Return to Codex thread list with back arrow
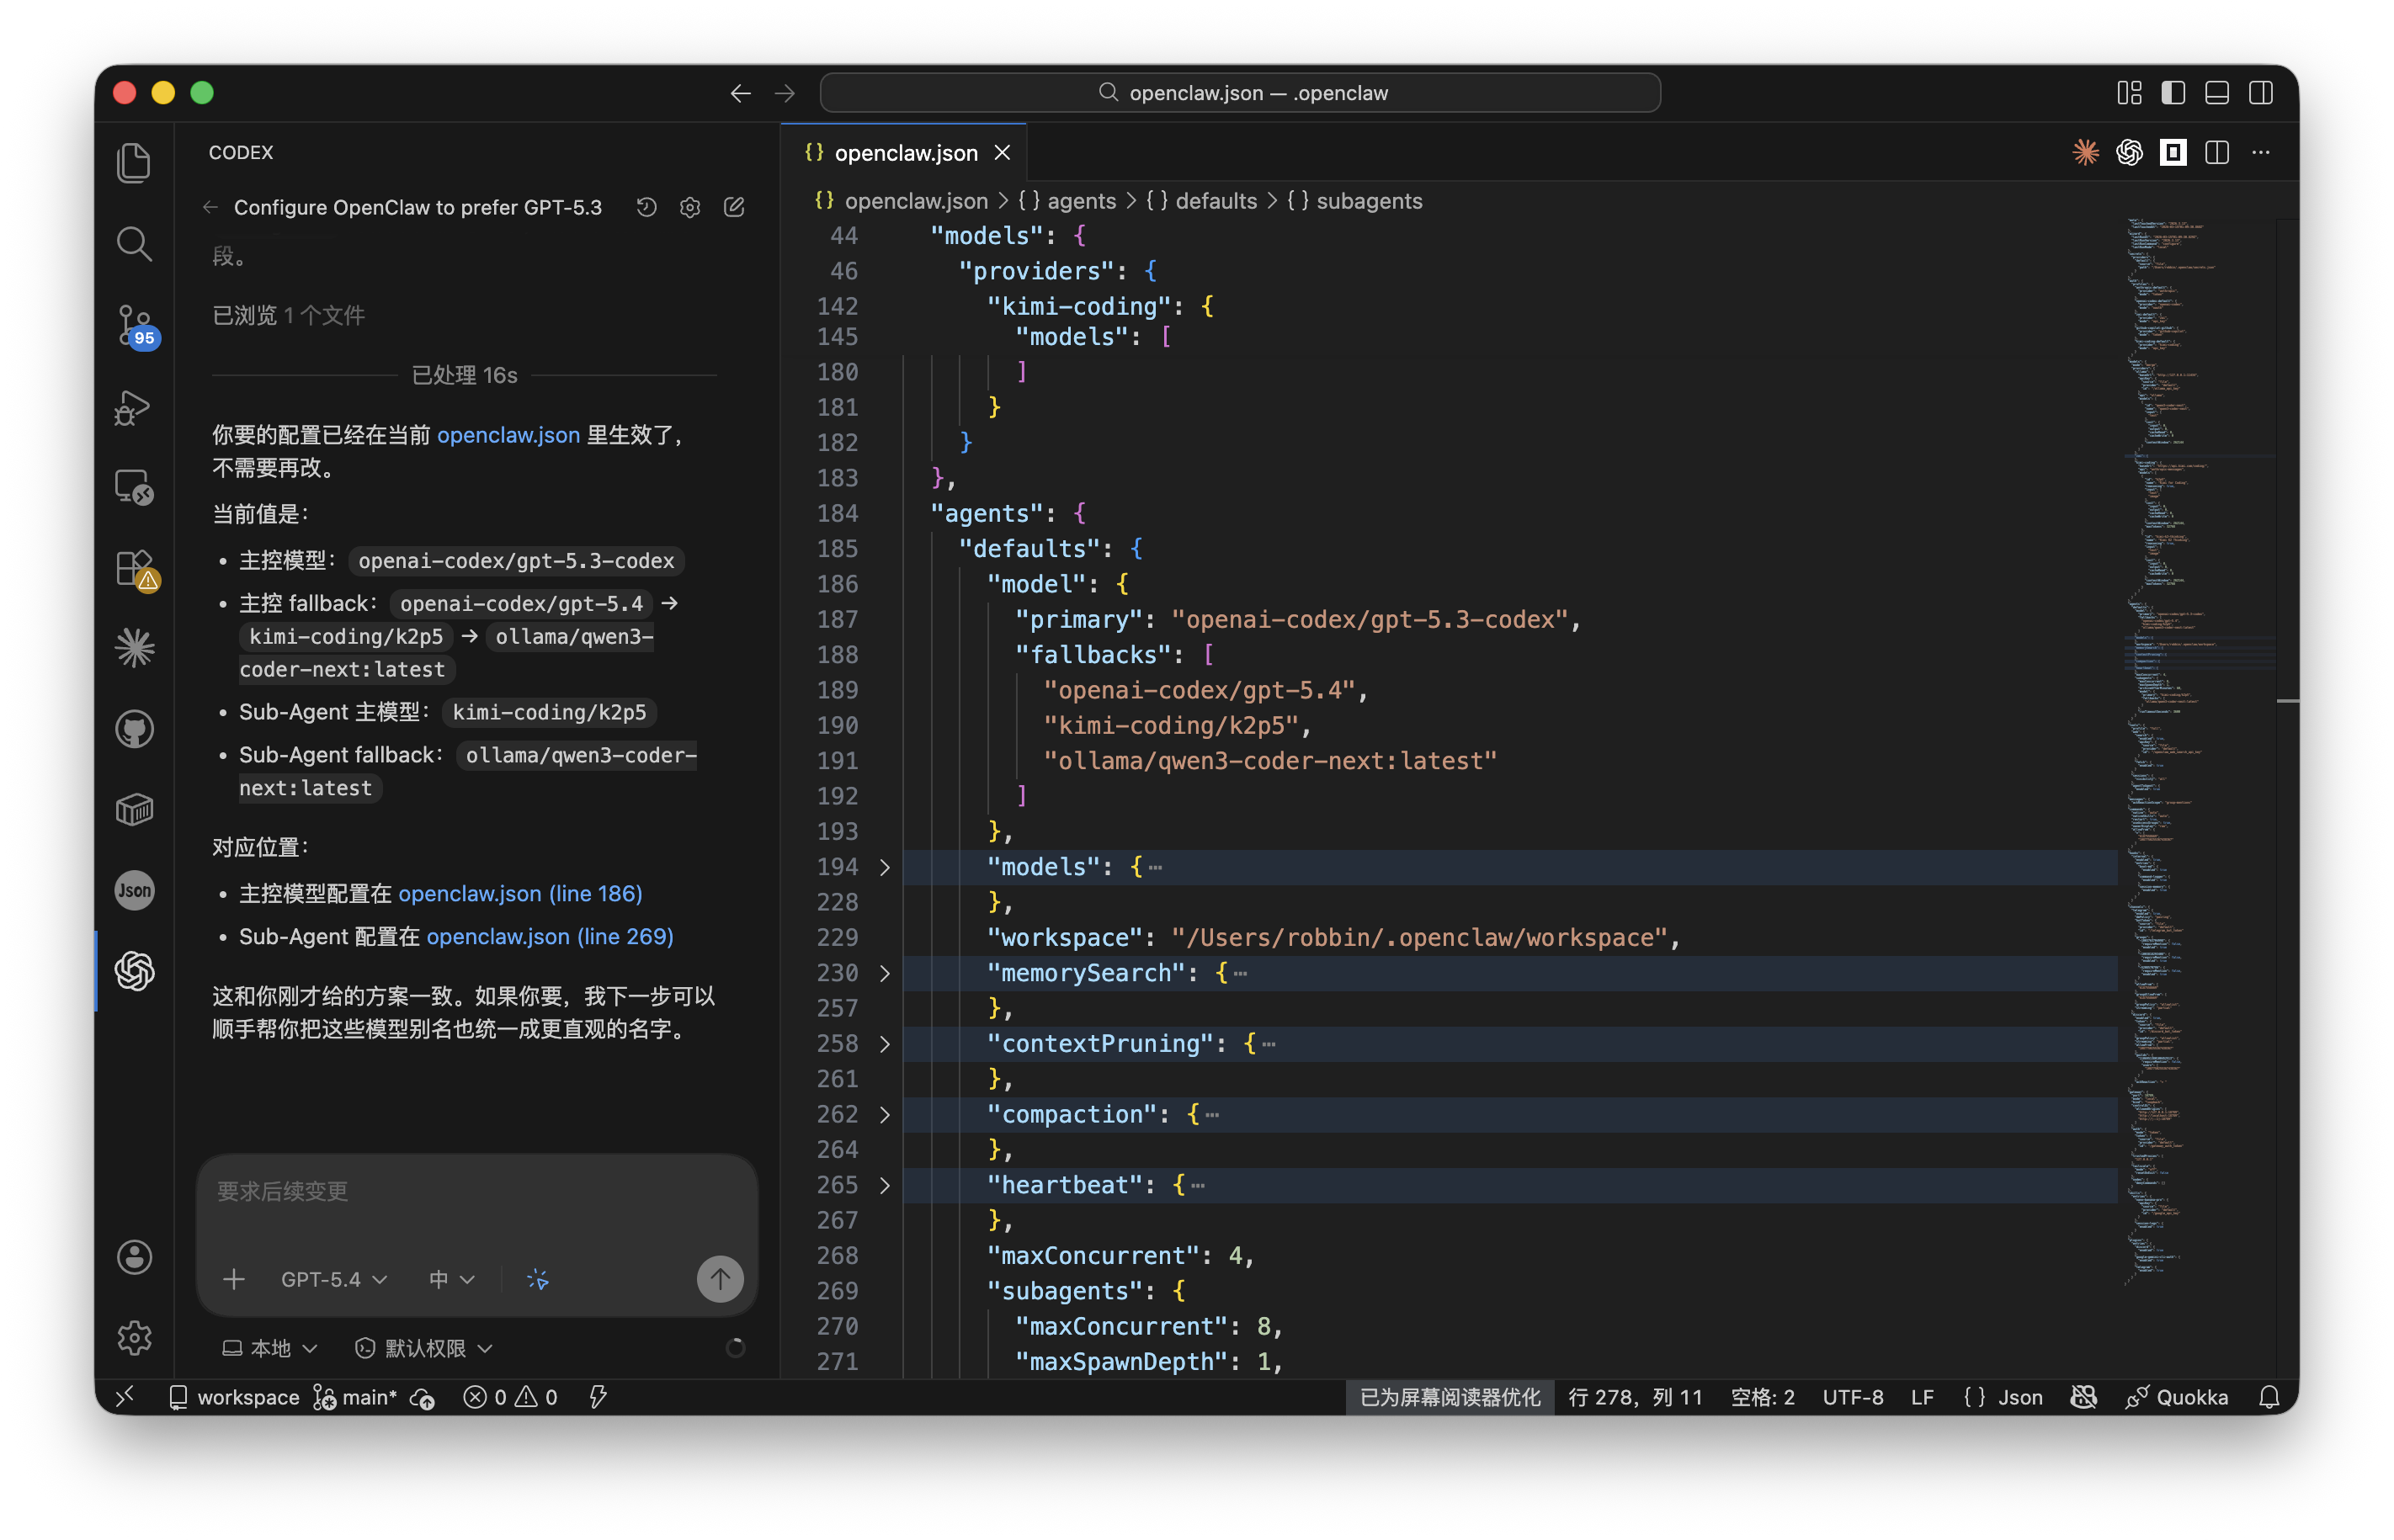The width and height of the screenshot is (2394, 1540). [210, 207]
